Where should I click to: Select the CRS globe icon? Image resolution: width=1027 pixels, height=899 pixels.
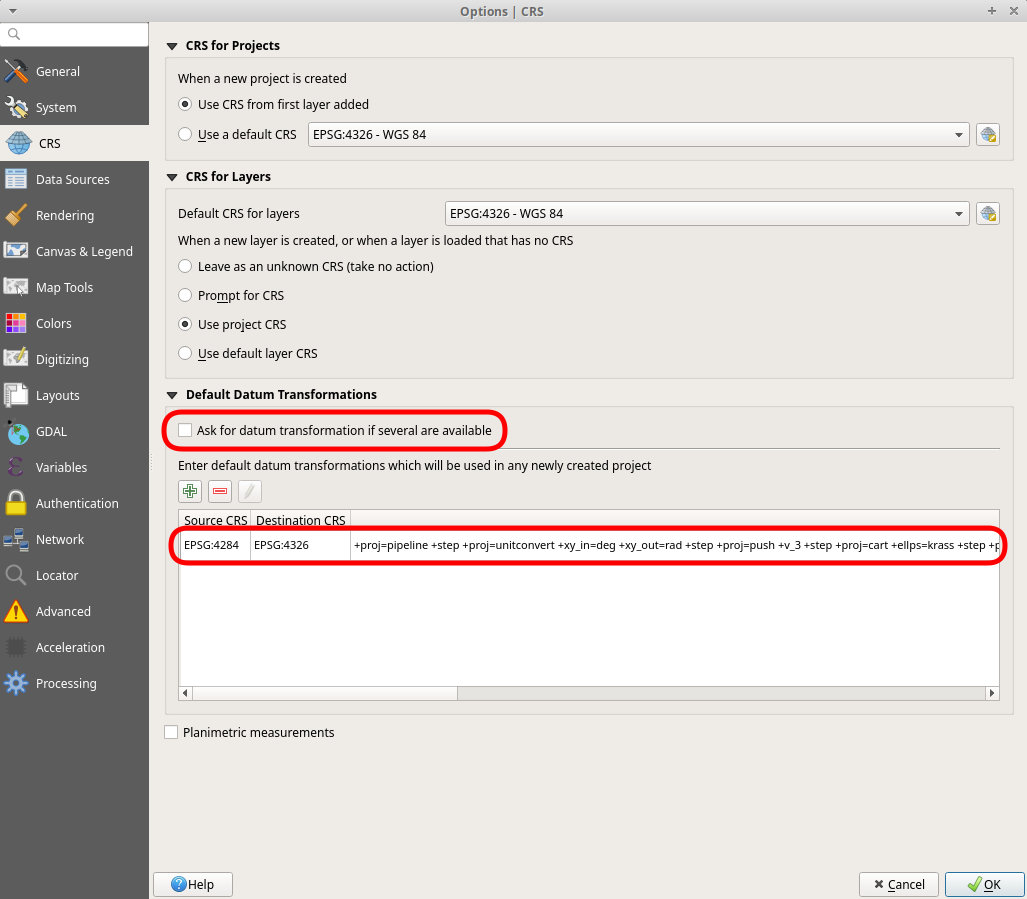pos(18,143)
